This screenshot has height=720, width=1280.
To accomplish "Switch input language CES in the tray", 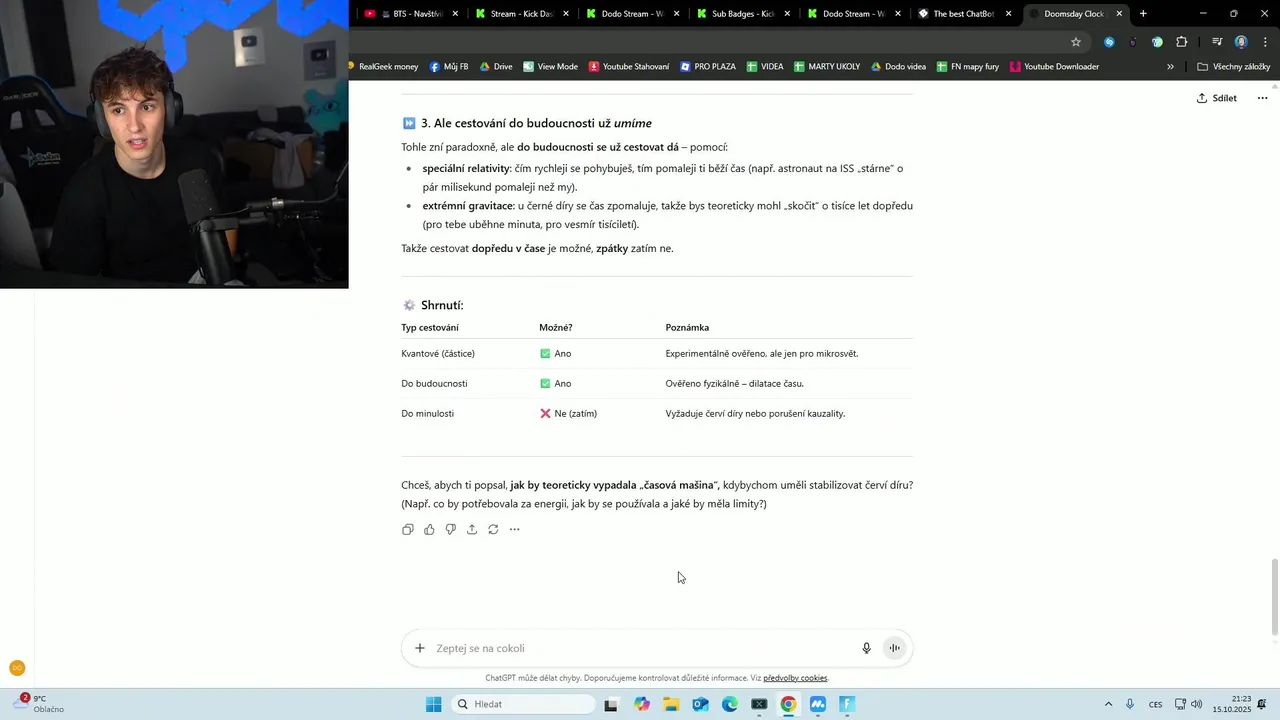I will click(x=1156, y=704).
